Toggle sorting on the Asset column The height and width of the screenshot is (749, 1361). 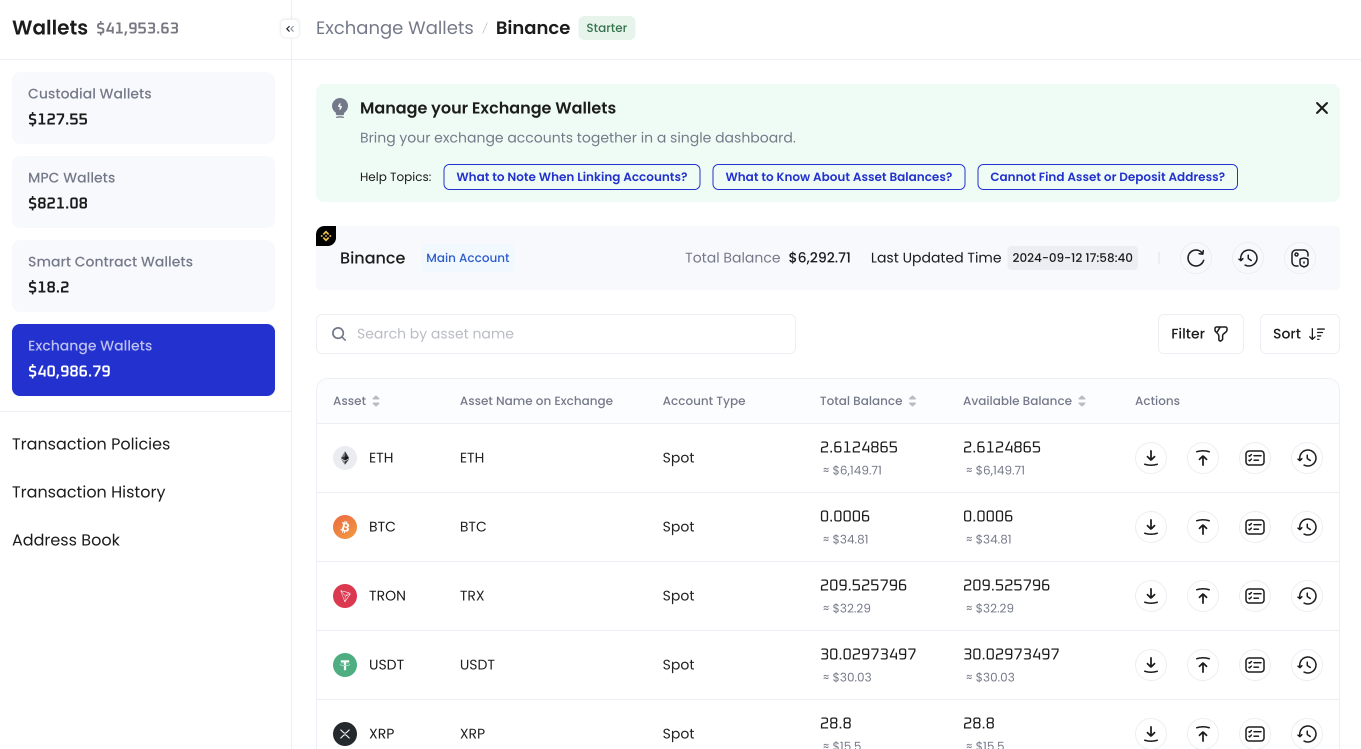point(377,400)
